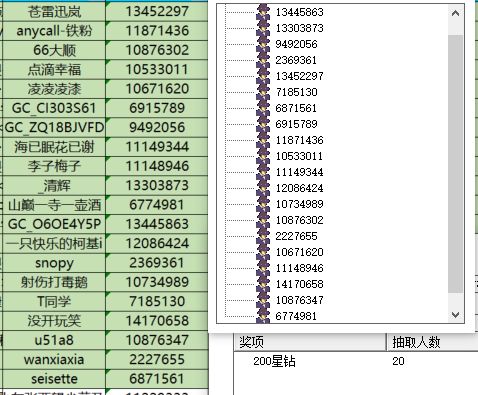478x395 pixels.
Task: Click the winner list scroll down arrow
Action: 455,315
